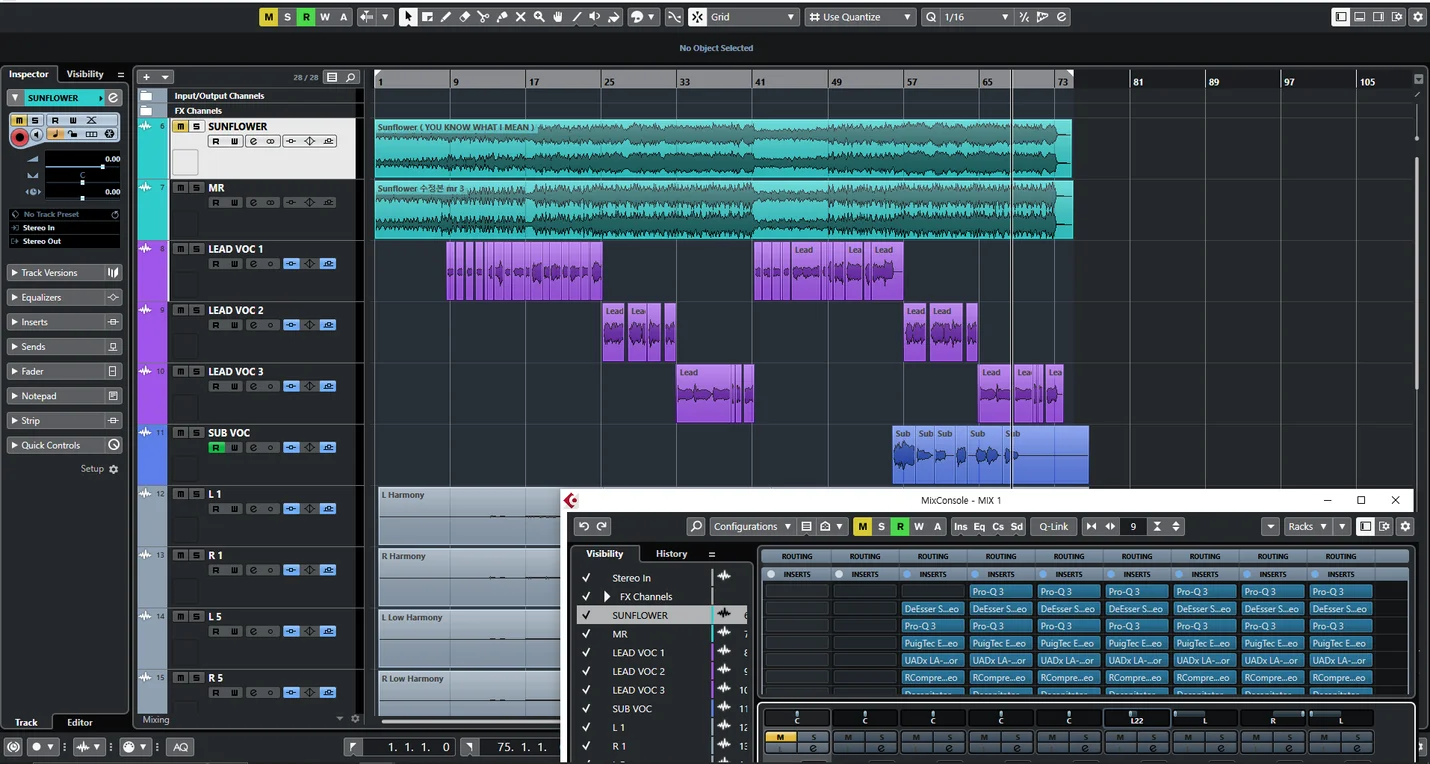Toggle visibility checkmark for Stereo In
This screenshot has height=764, width=1430.
[586, 578]
